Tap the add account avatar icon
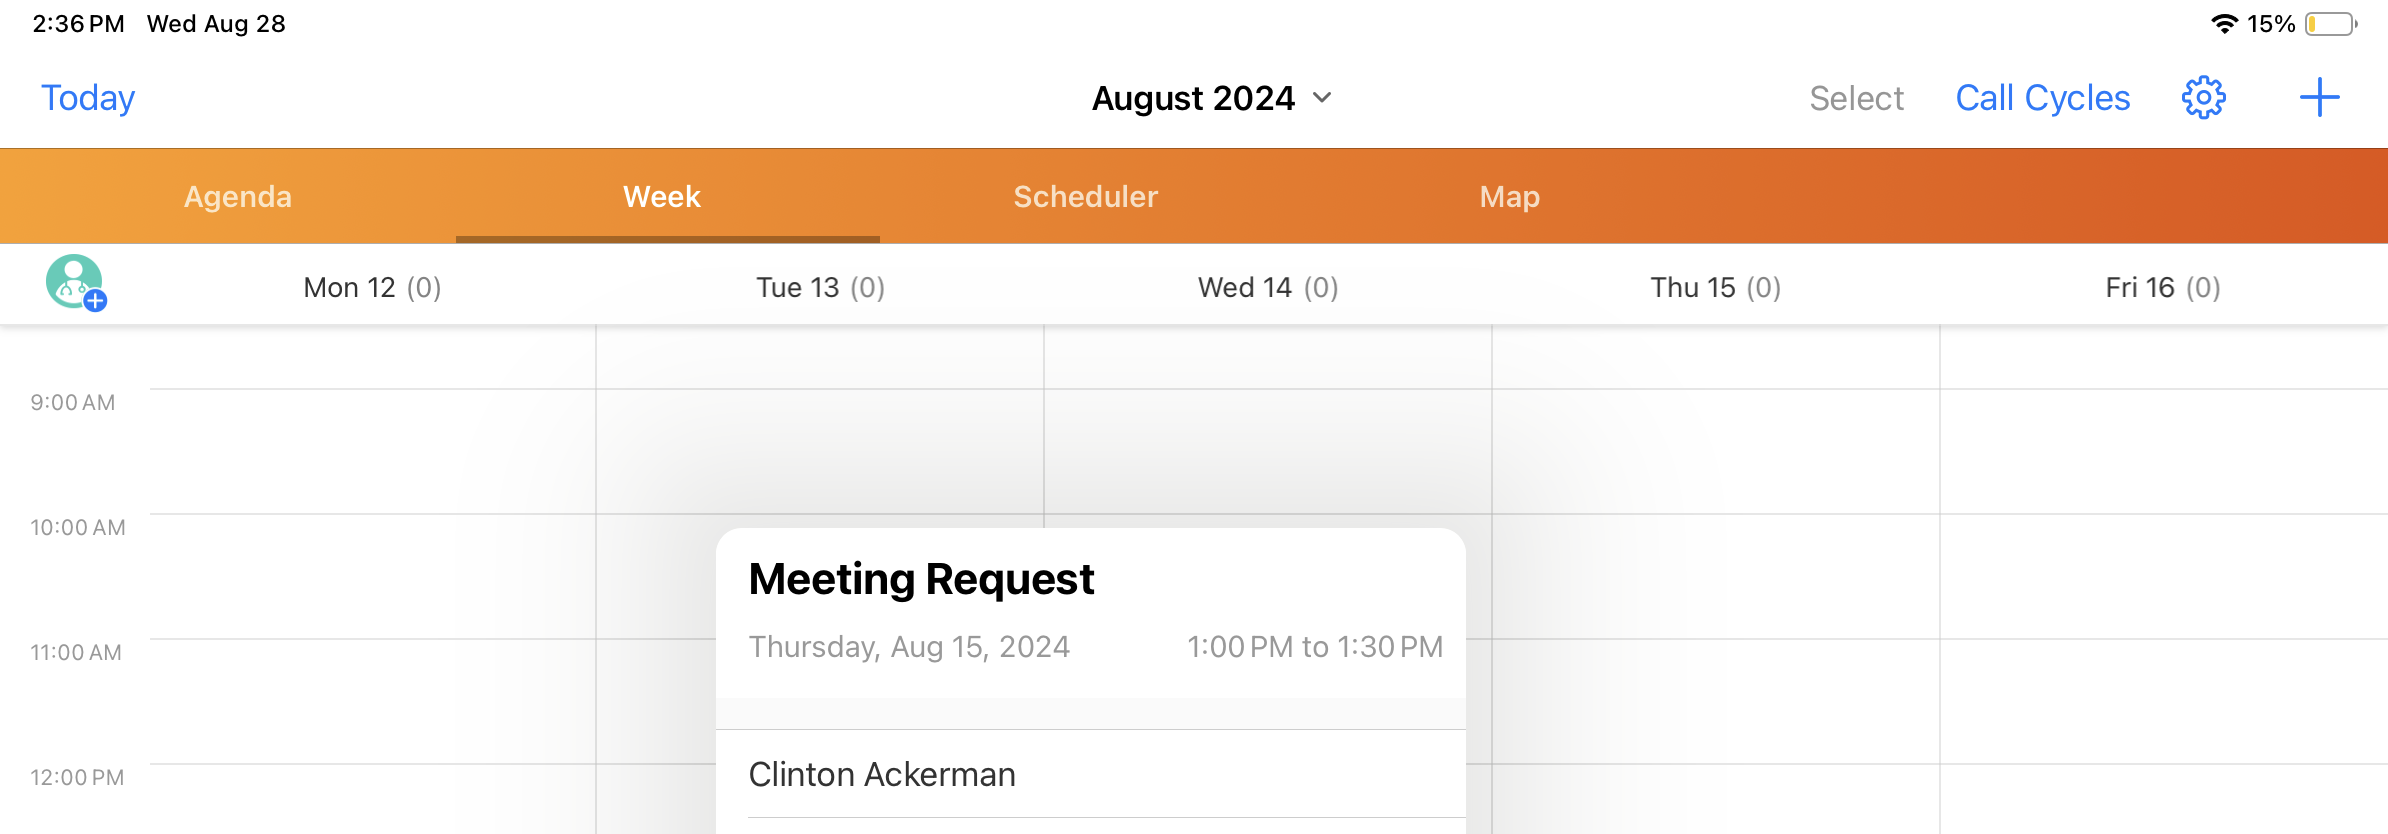This screenshot has width=2388, height=834. pyautogui.click(x=75, y=283)
